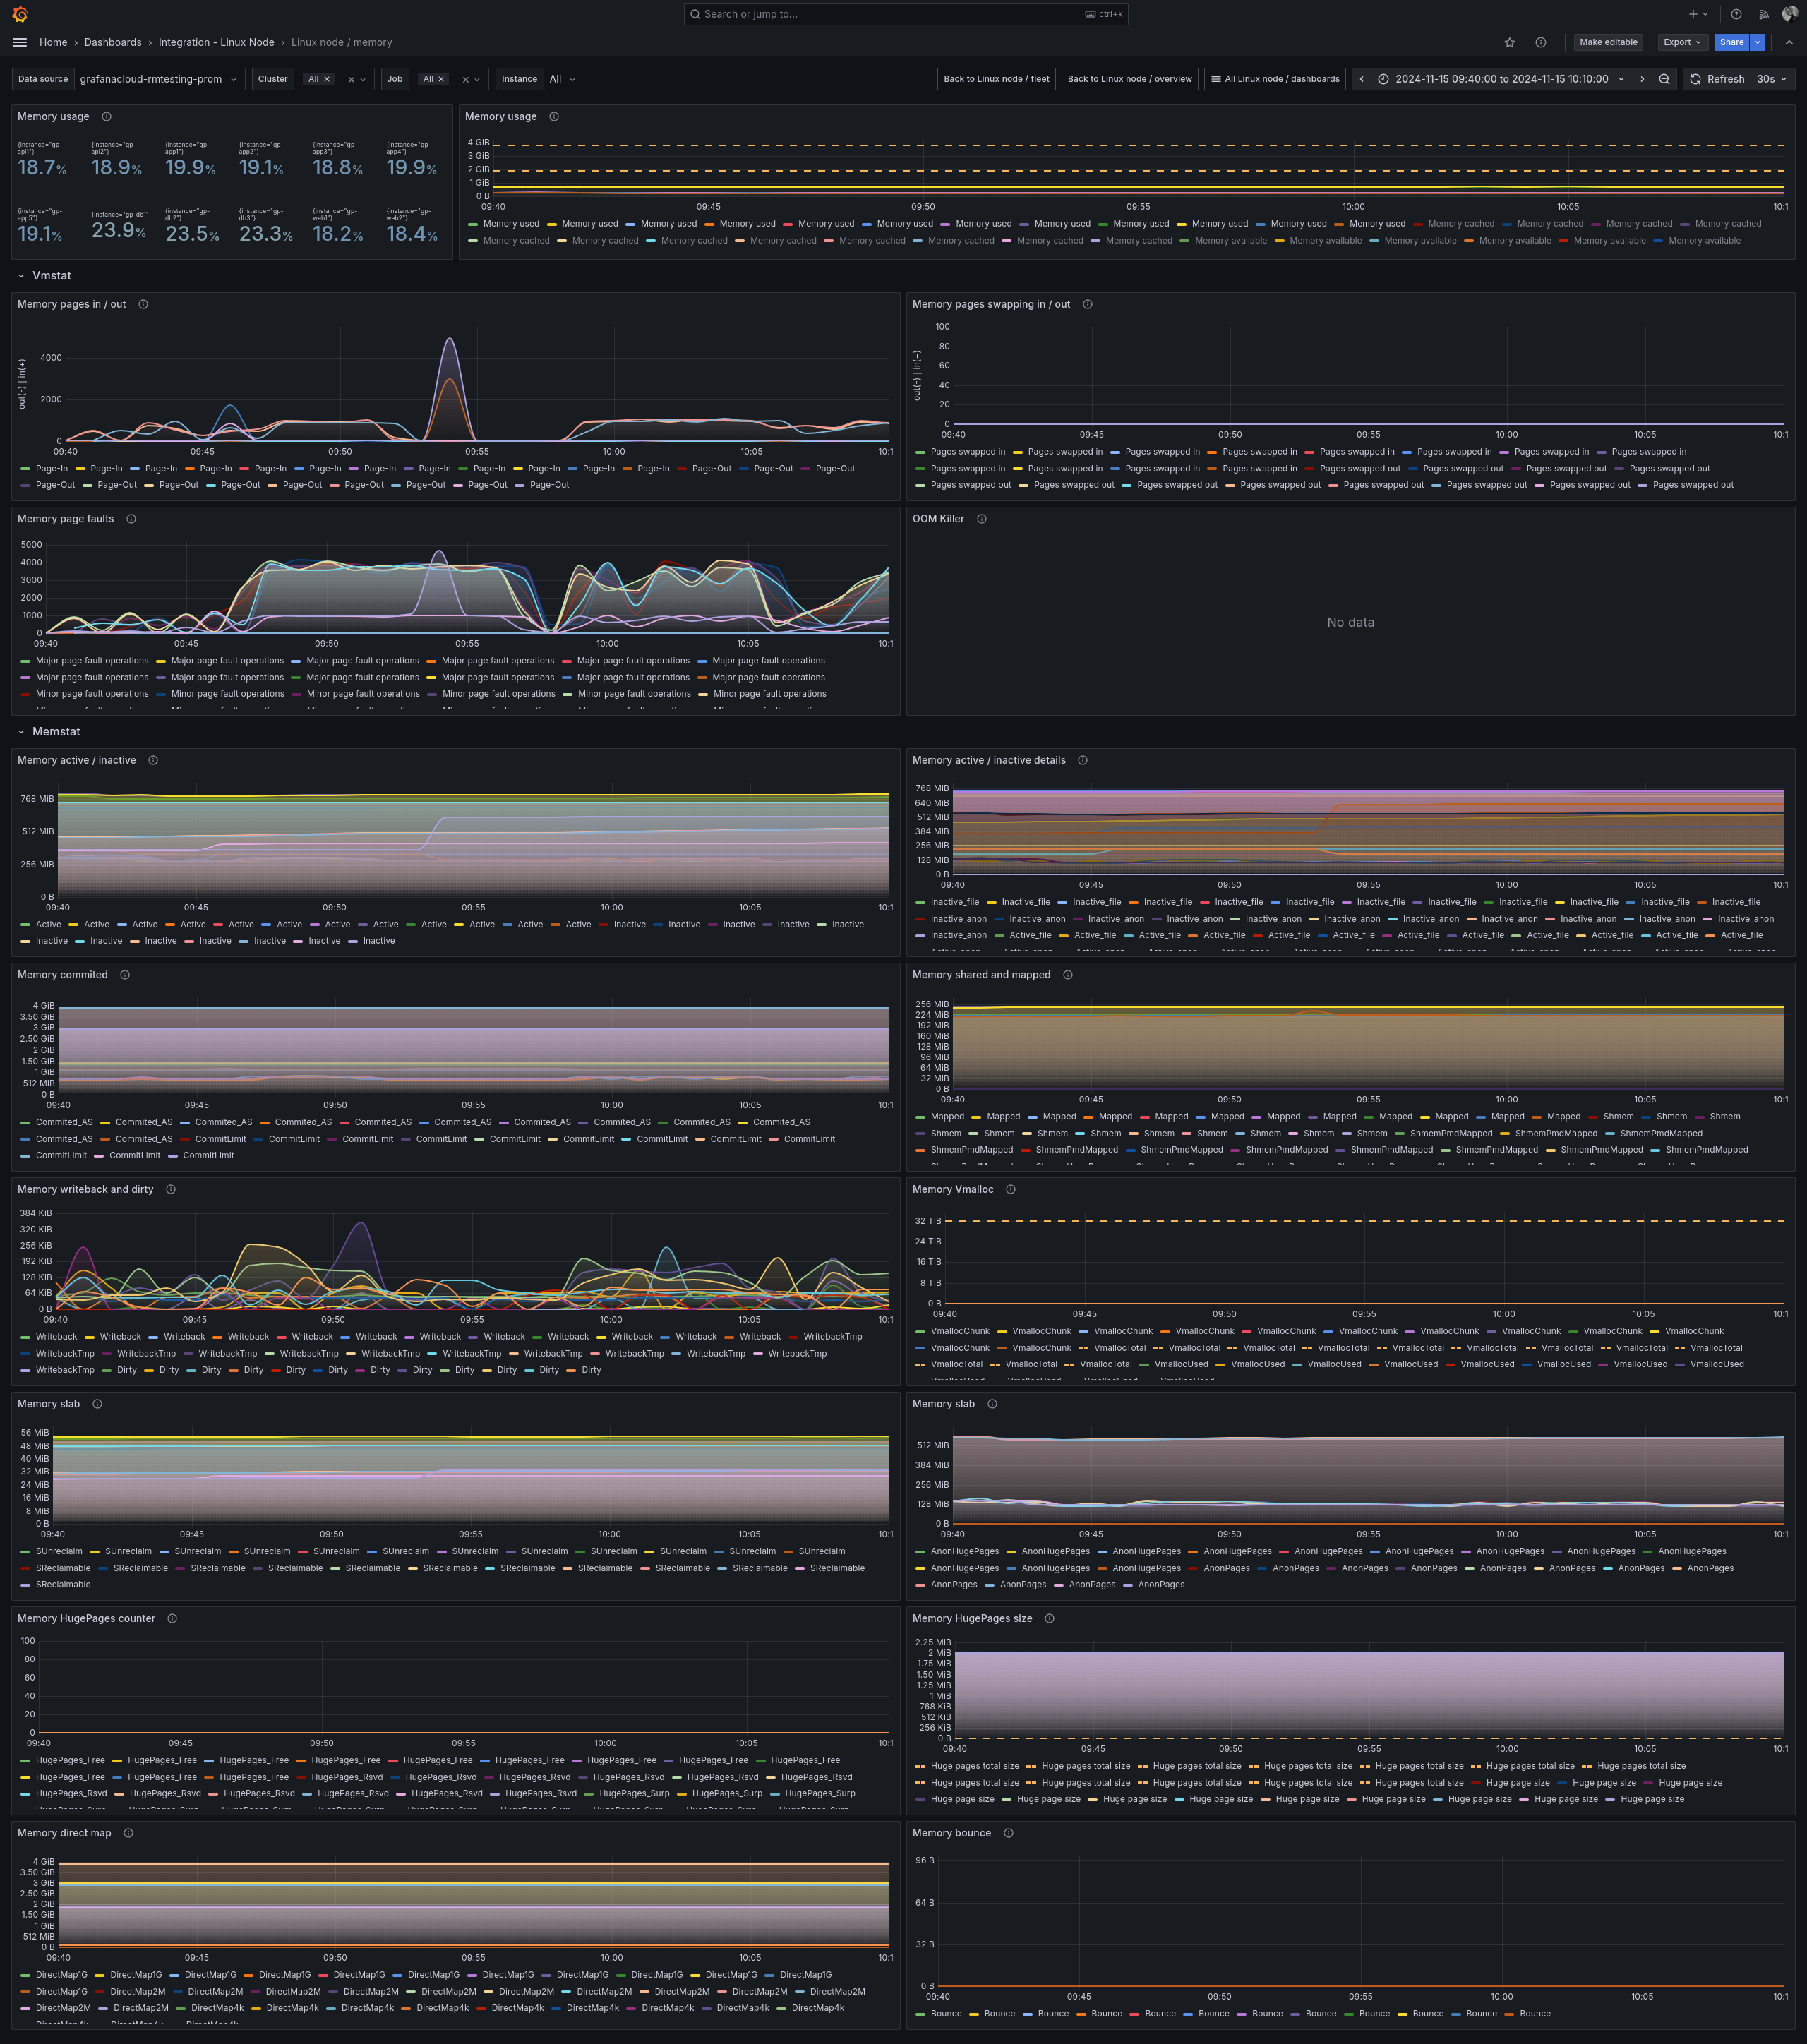
Task: Navigate to Home via the breadcrumb
Action: pos(53,42)
